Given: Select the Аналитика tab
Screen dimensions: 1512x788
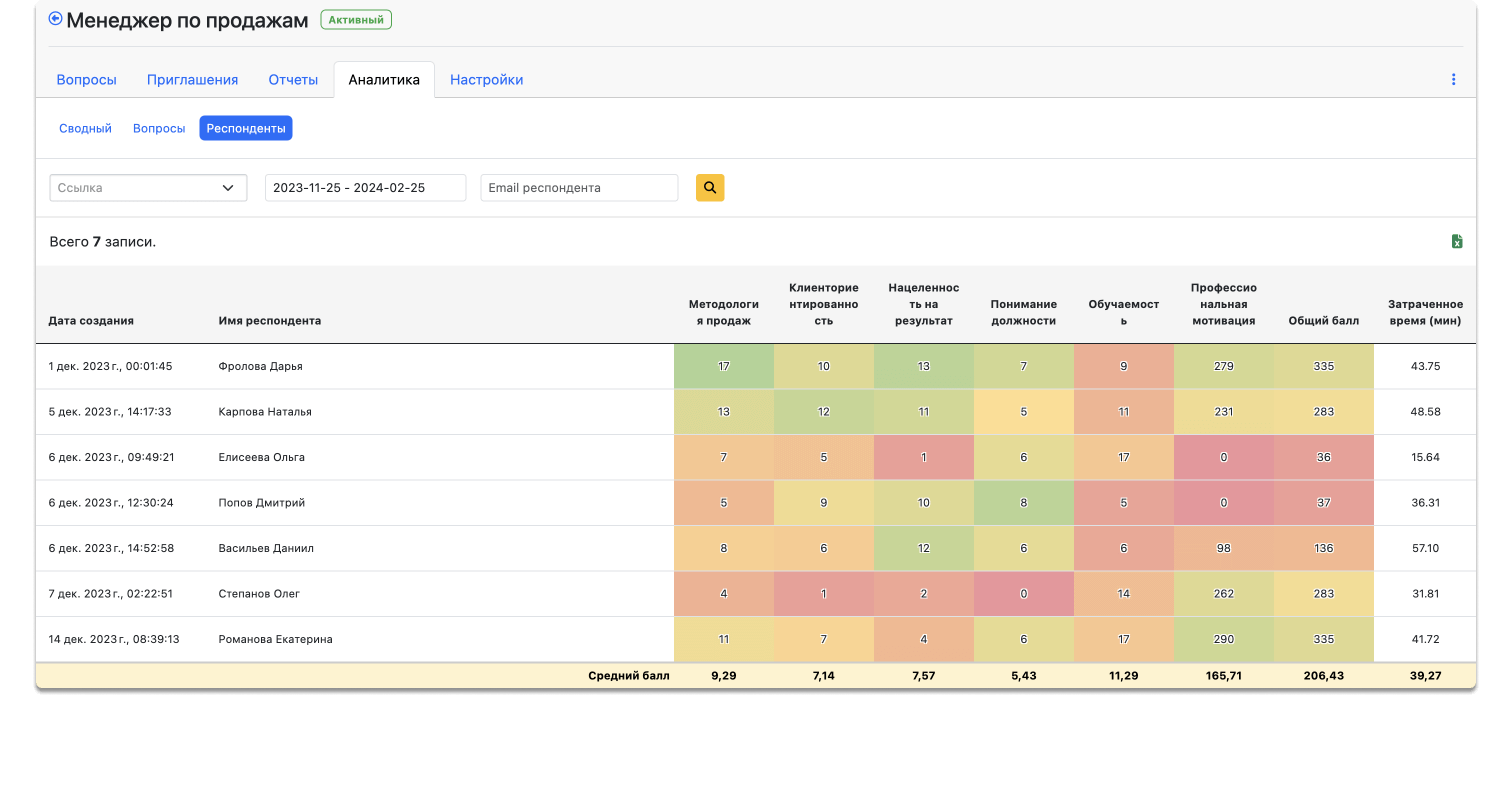Looking at the screenshot, I should 384,80.
